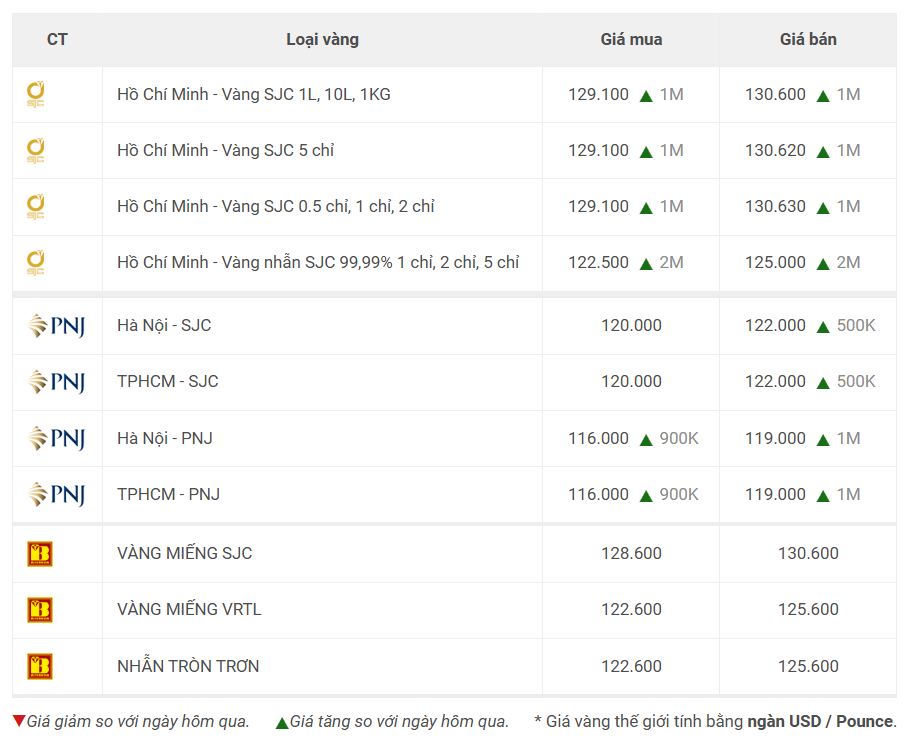Click the Loại vàng column header
This screenshot has height=740, width=914.
click(x=322, y=39)
